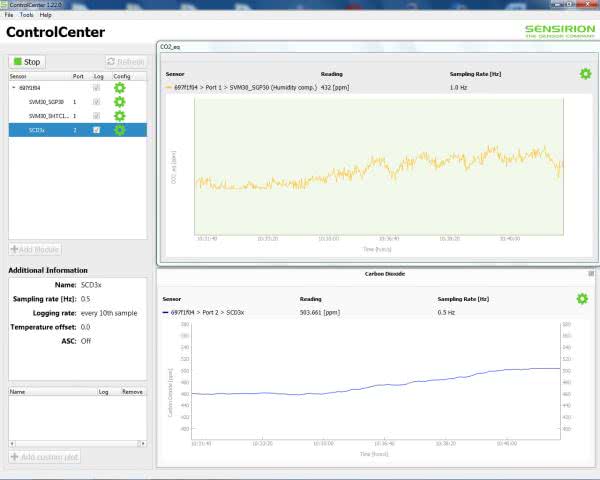Open config gear for SCD3x sensor
Viewport: 600px width, 480px height.
(x=120, y=130)
